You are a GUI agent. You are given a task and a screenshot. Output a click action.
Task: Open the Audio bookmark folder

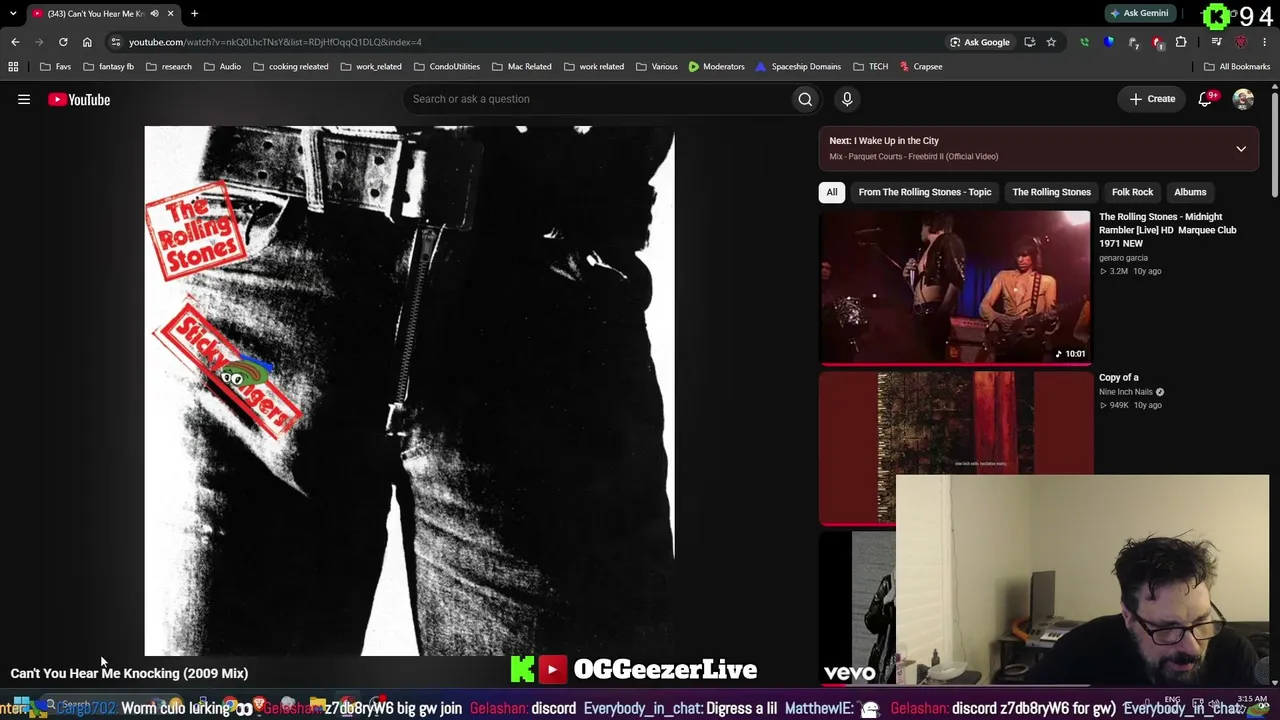(222, 67)
